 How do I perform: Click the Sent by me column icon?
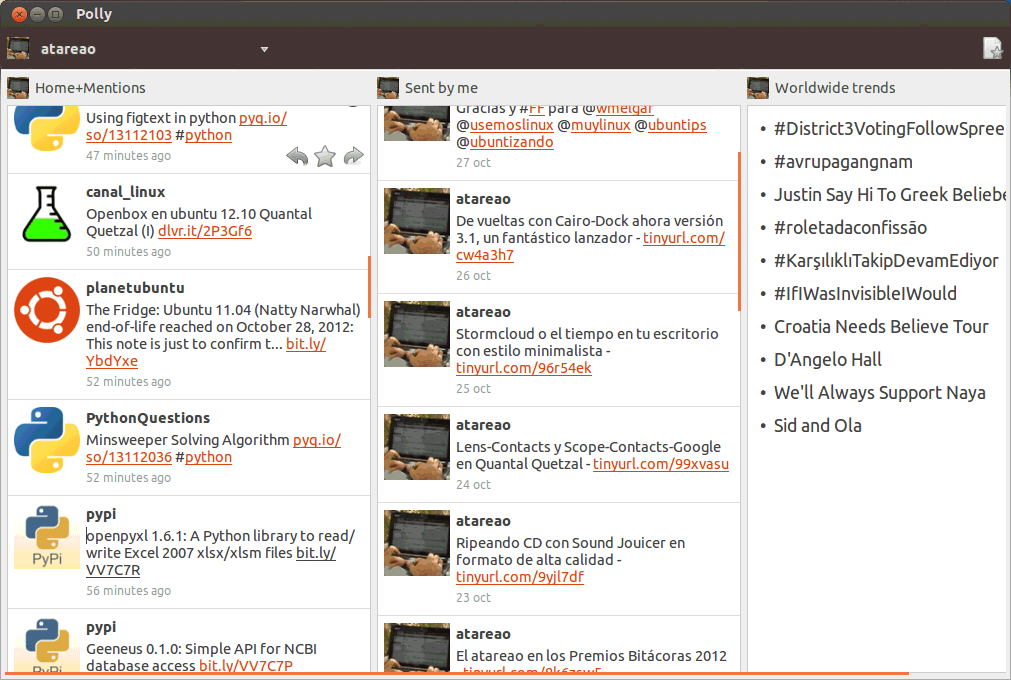pos(388,88)
